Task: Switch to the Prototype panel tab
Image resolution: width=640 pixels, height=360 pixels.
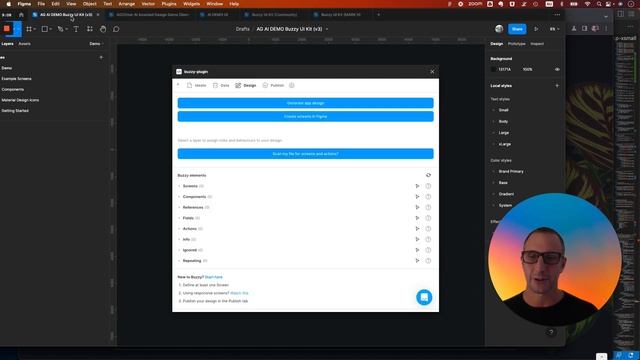Action: tap(516, 44)
